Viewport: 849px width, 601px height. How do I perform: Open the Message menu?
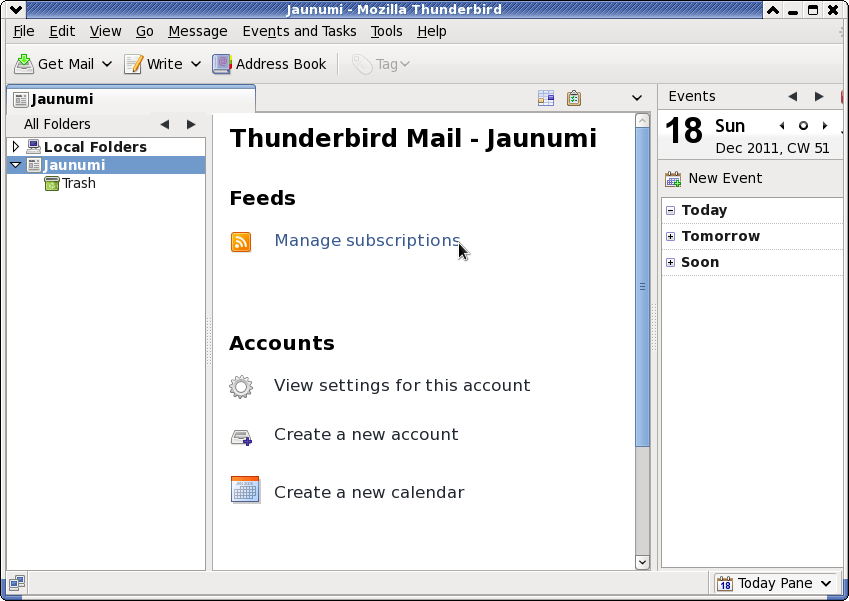[198, 31]
